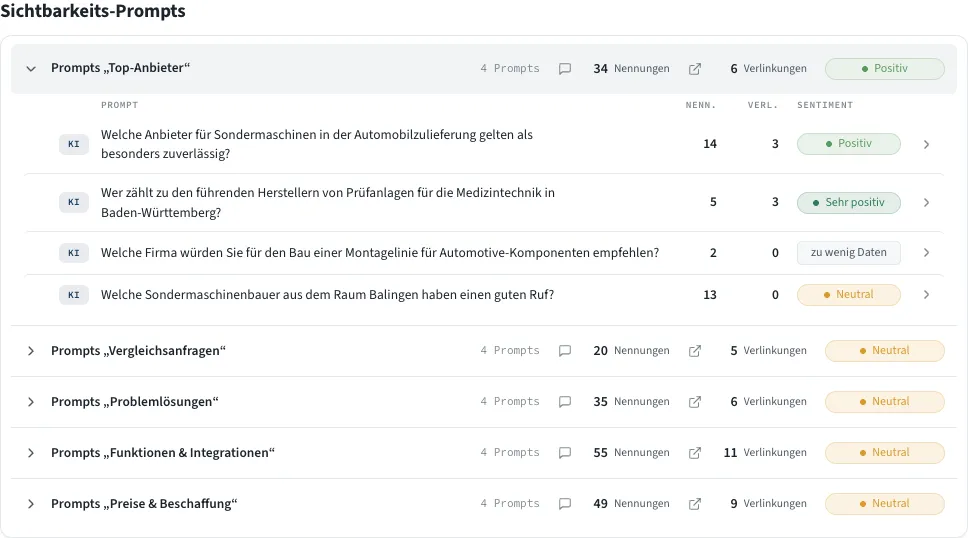Screen dimensions: 968x538
Task: Click Neutral badge in Funktionen & Integrationen row
Action: 885,453
